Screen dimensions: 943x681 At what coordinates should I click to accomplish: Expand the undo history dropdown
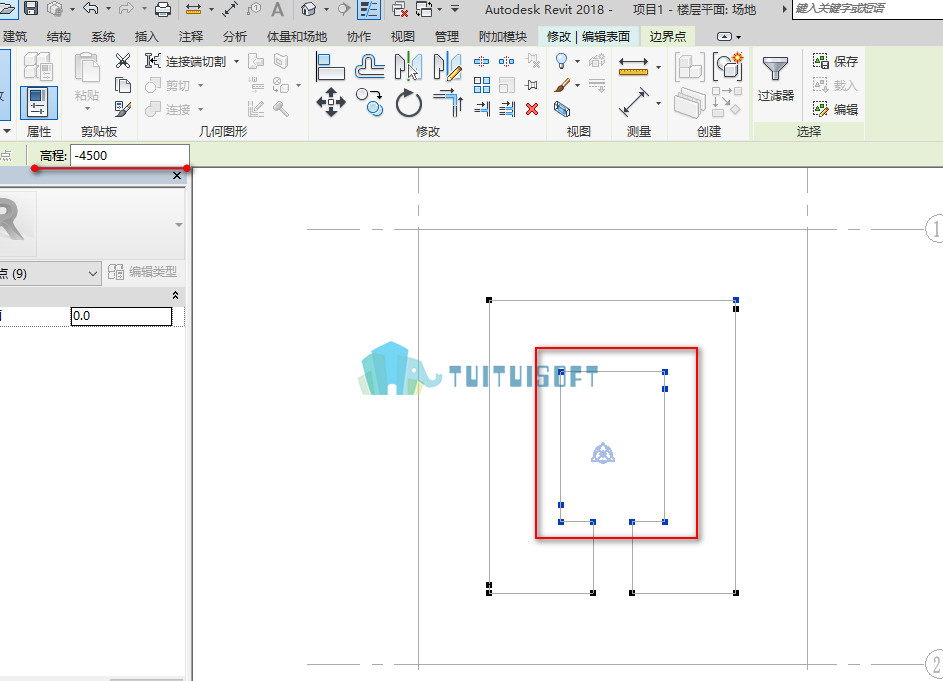(108, 9)
